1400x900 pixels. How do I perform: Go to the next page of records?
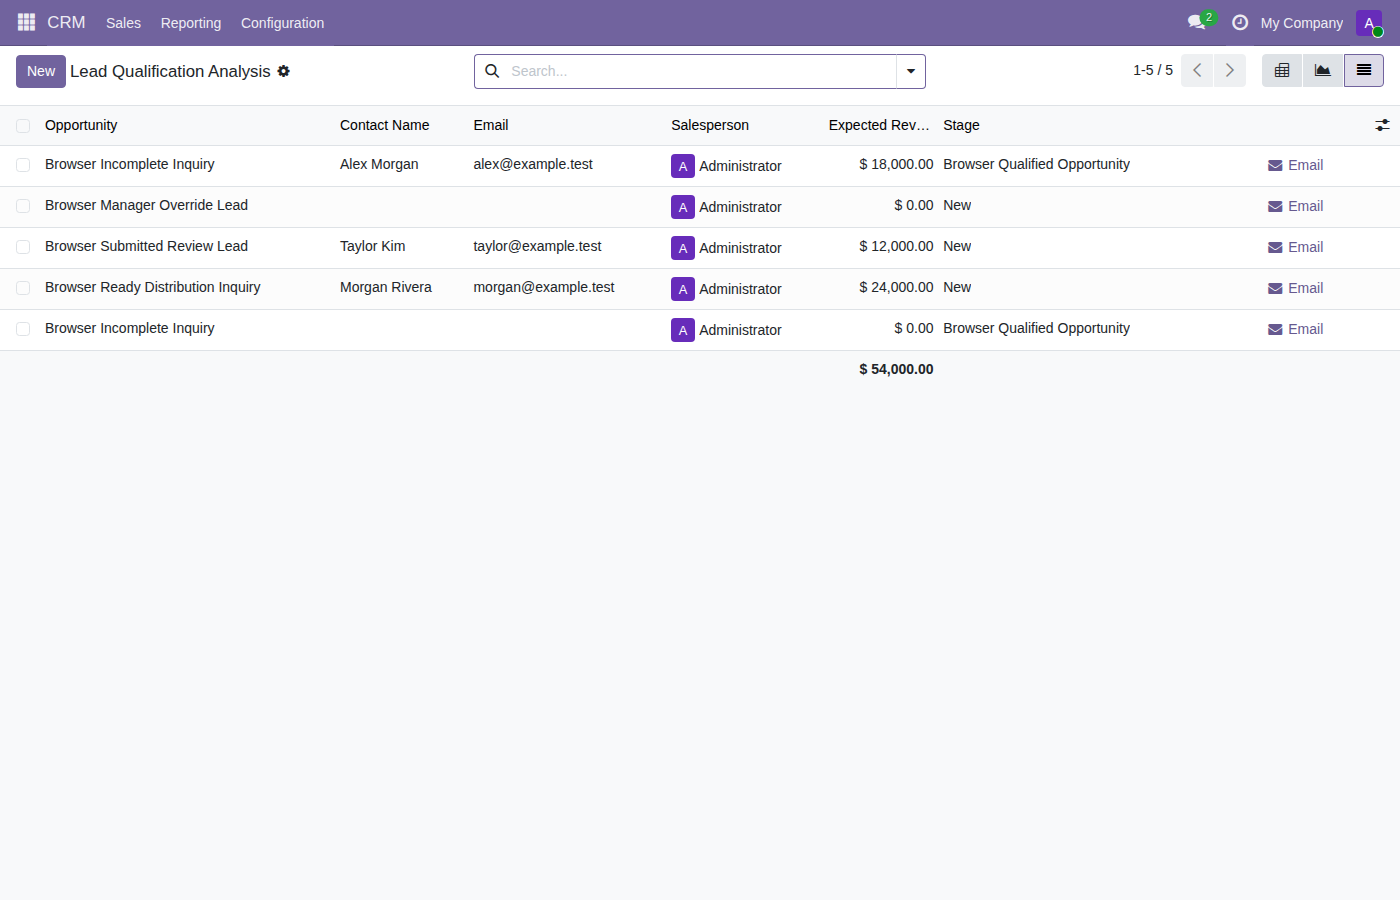1230,70
